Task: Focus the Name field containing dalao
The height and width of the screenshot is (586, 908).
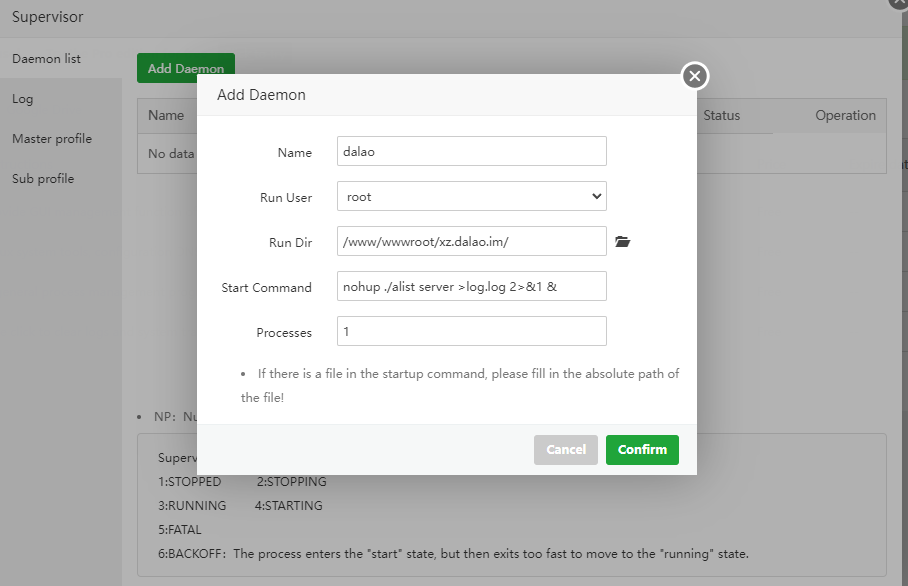Action: click(472, 151)
